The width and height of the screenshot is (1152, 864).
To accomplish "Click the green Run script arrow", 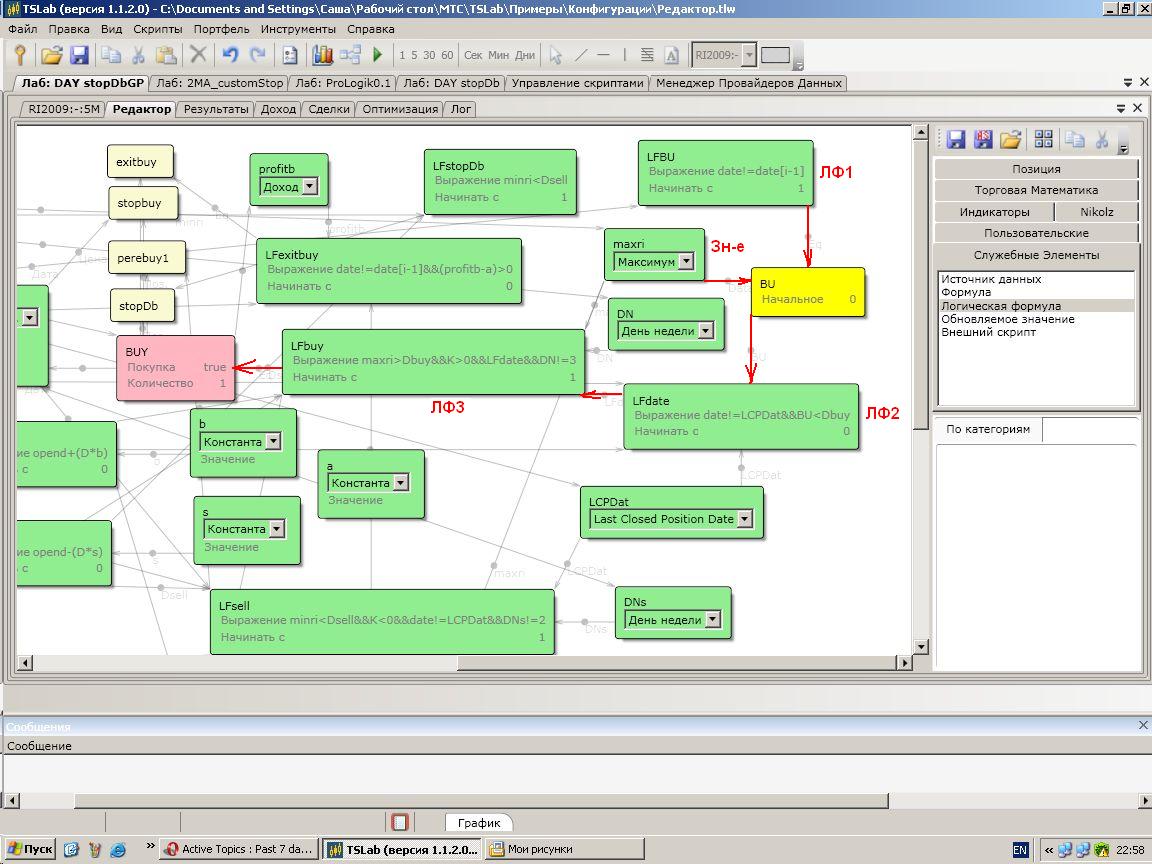I will click(378, 55).
